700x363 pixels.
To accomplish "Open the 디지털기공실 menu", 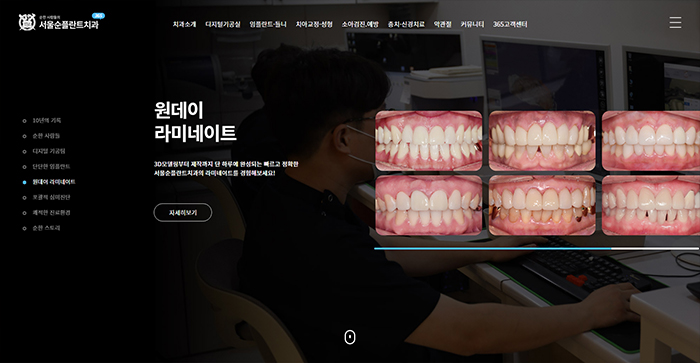I will tap(223, 24).
